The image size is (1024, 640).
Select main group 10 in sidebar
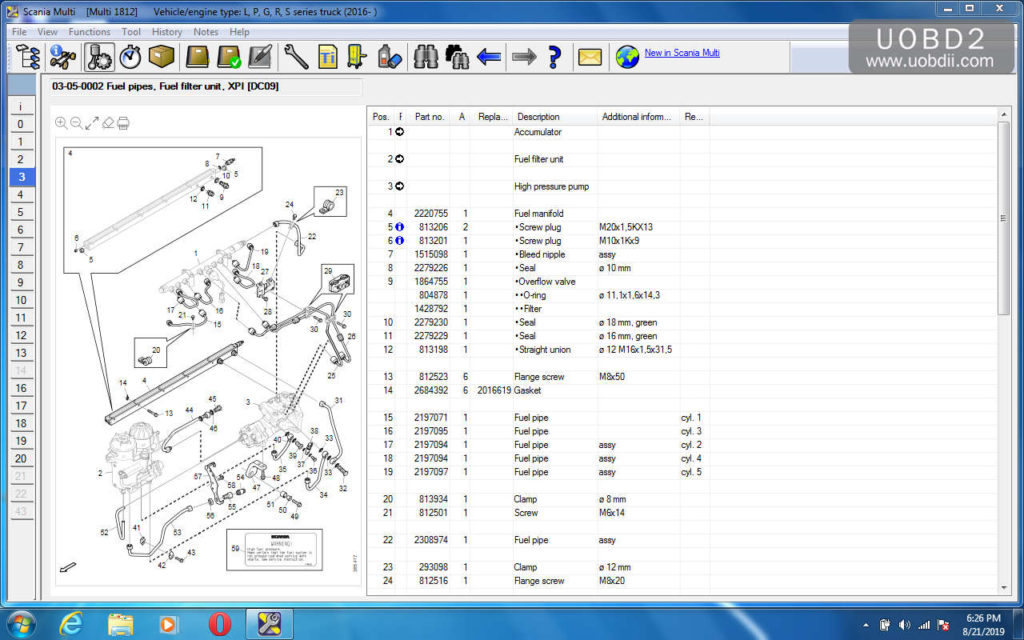coord(21,300)
